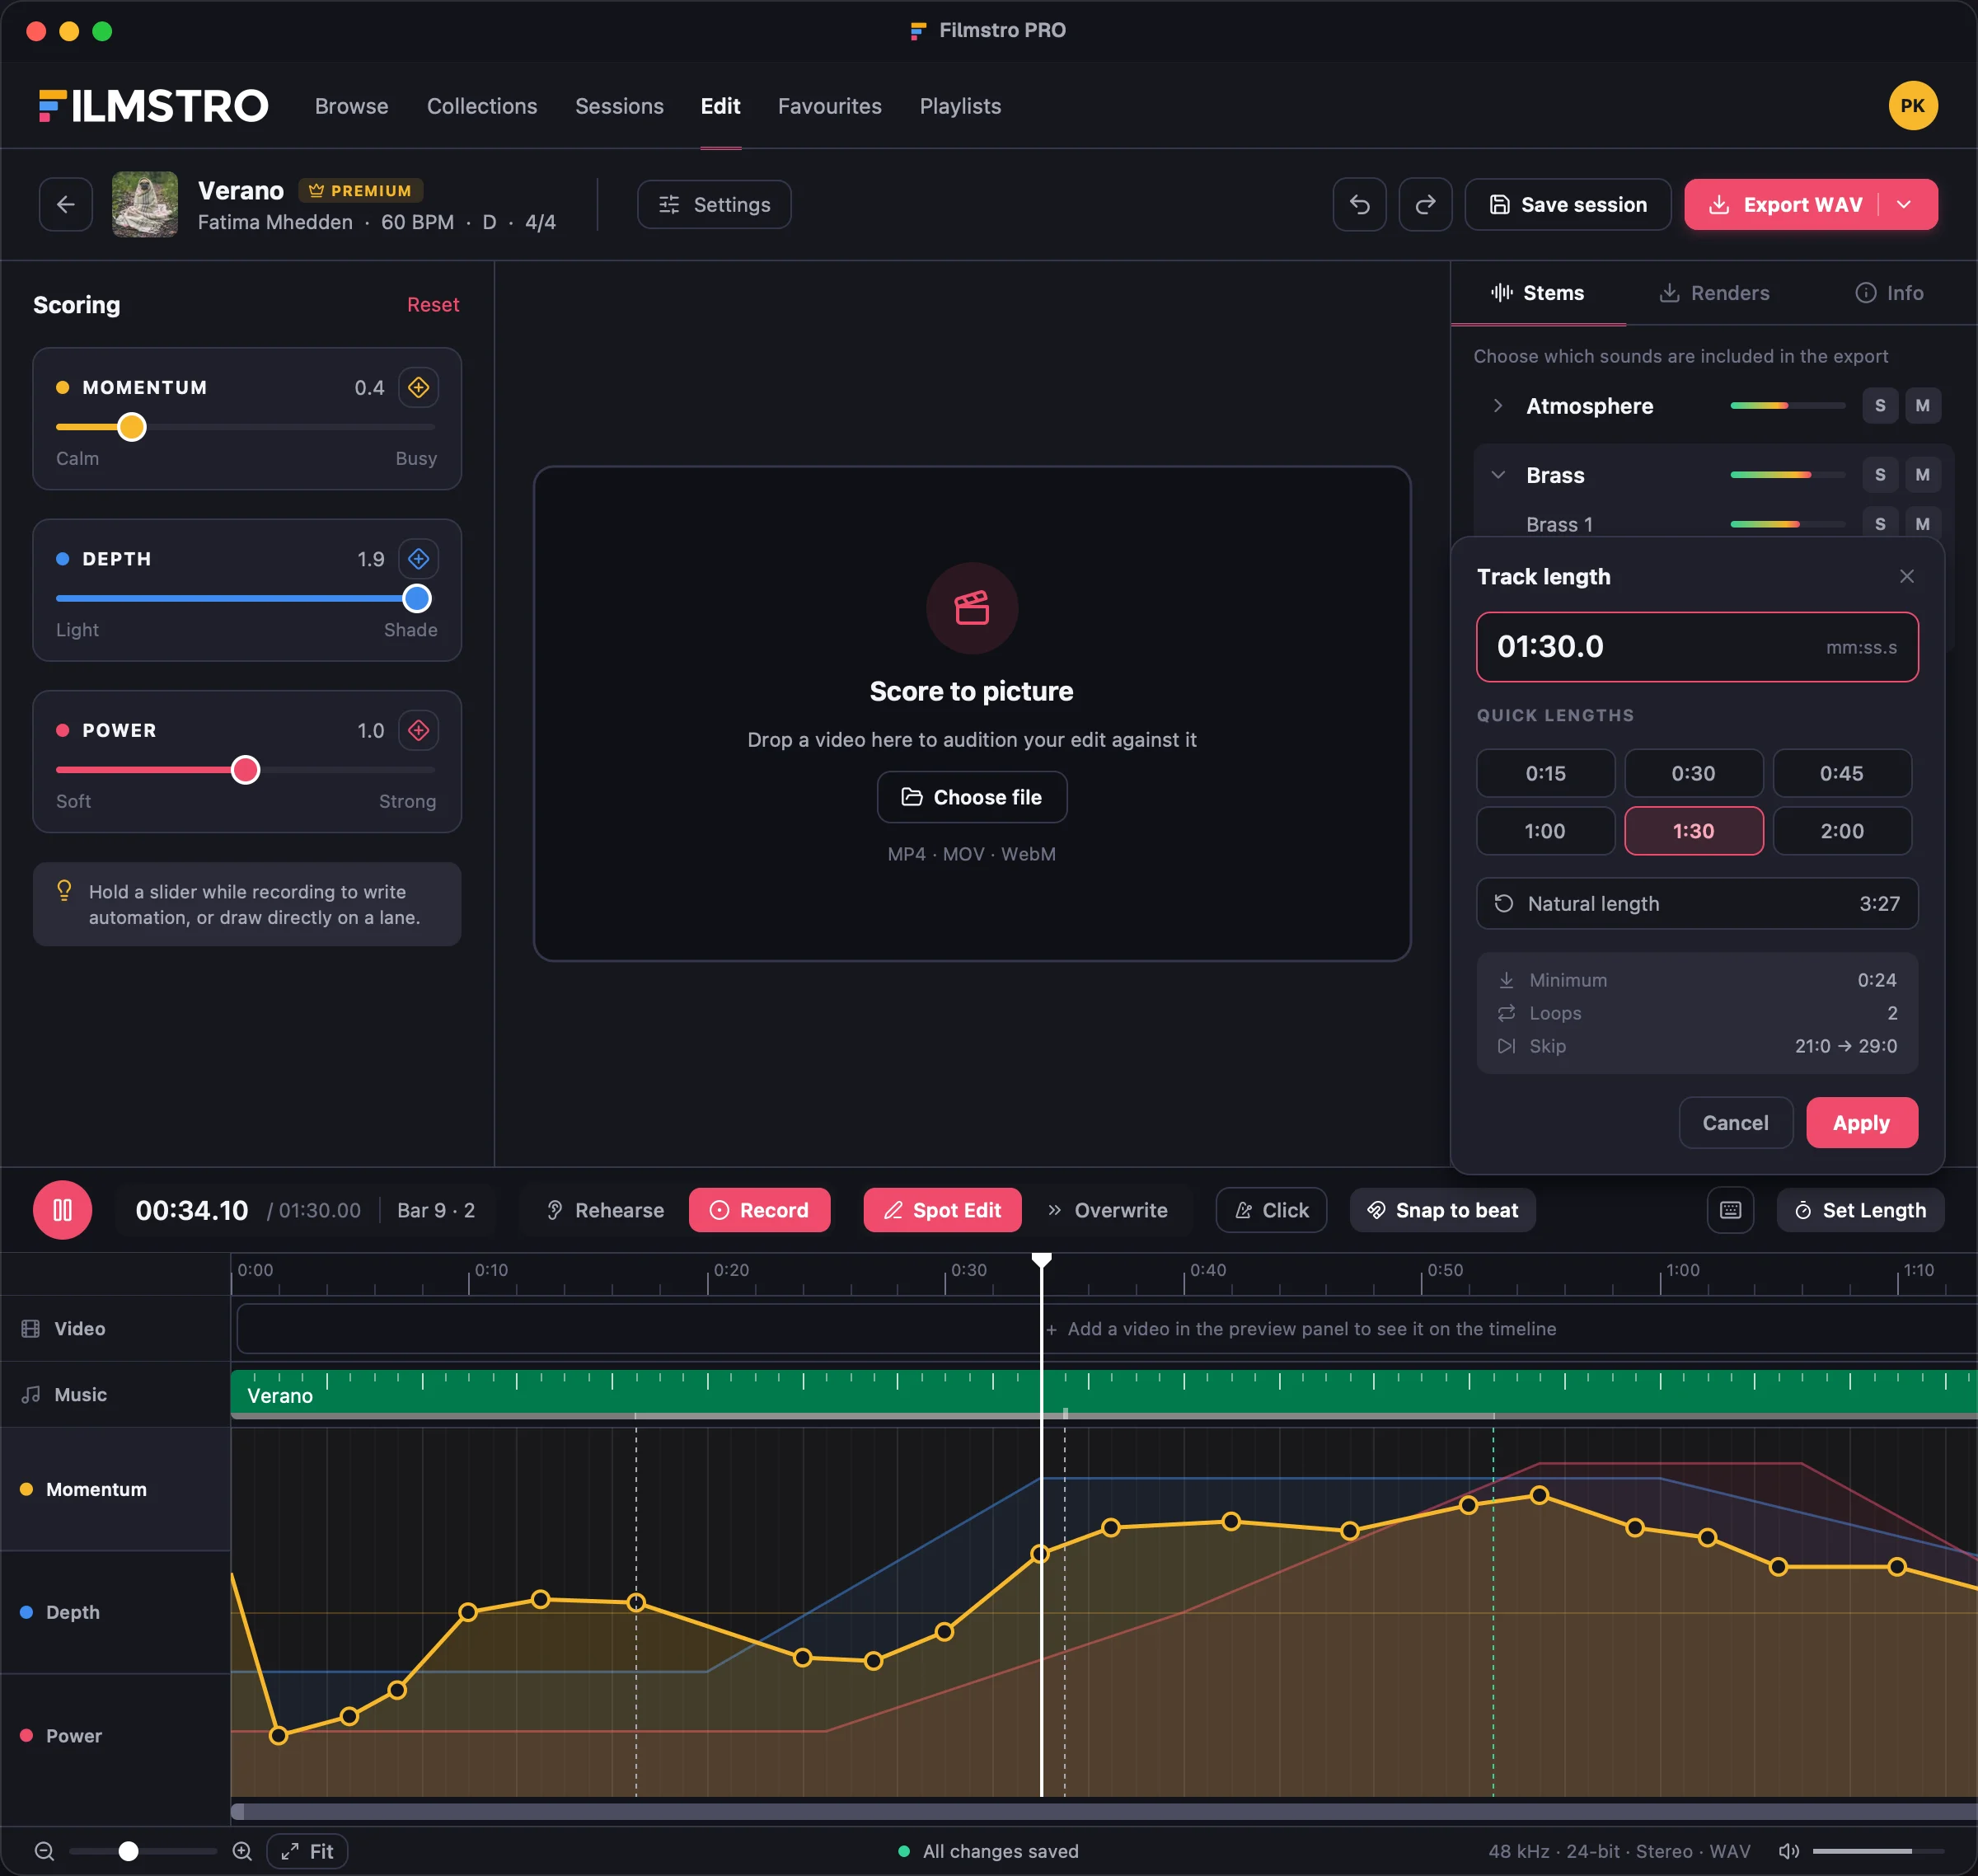Pause playback with the pink button
This screenshot has width=1978, height=1876.
(62, 1210)
